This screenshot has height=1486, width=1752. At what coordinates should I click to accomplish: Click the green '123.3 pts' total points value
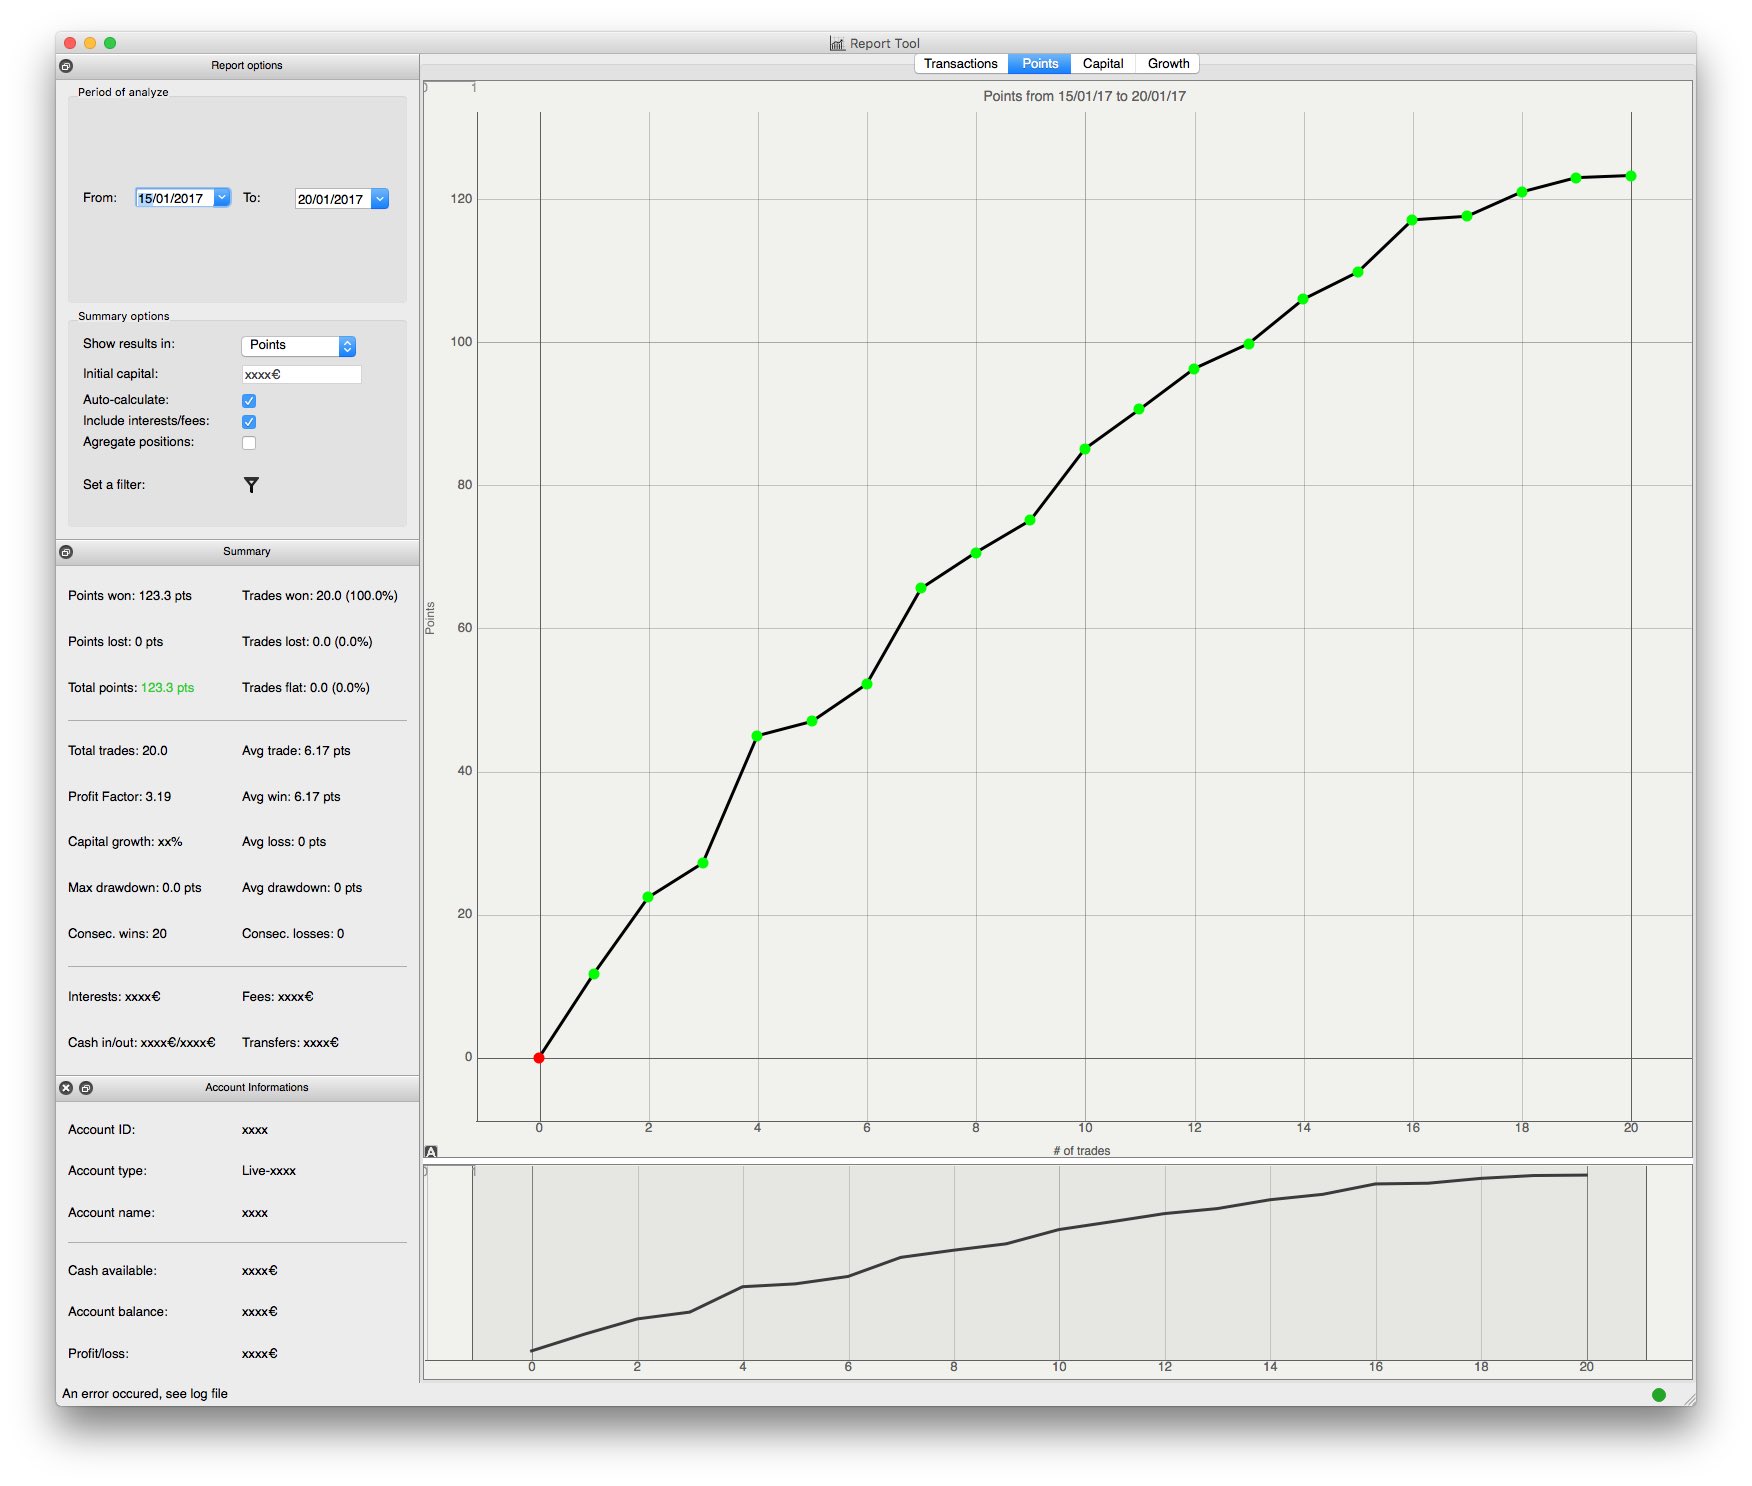168,688
